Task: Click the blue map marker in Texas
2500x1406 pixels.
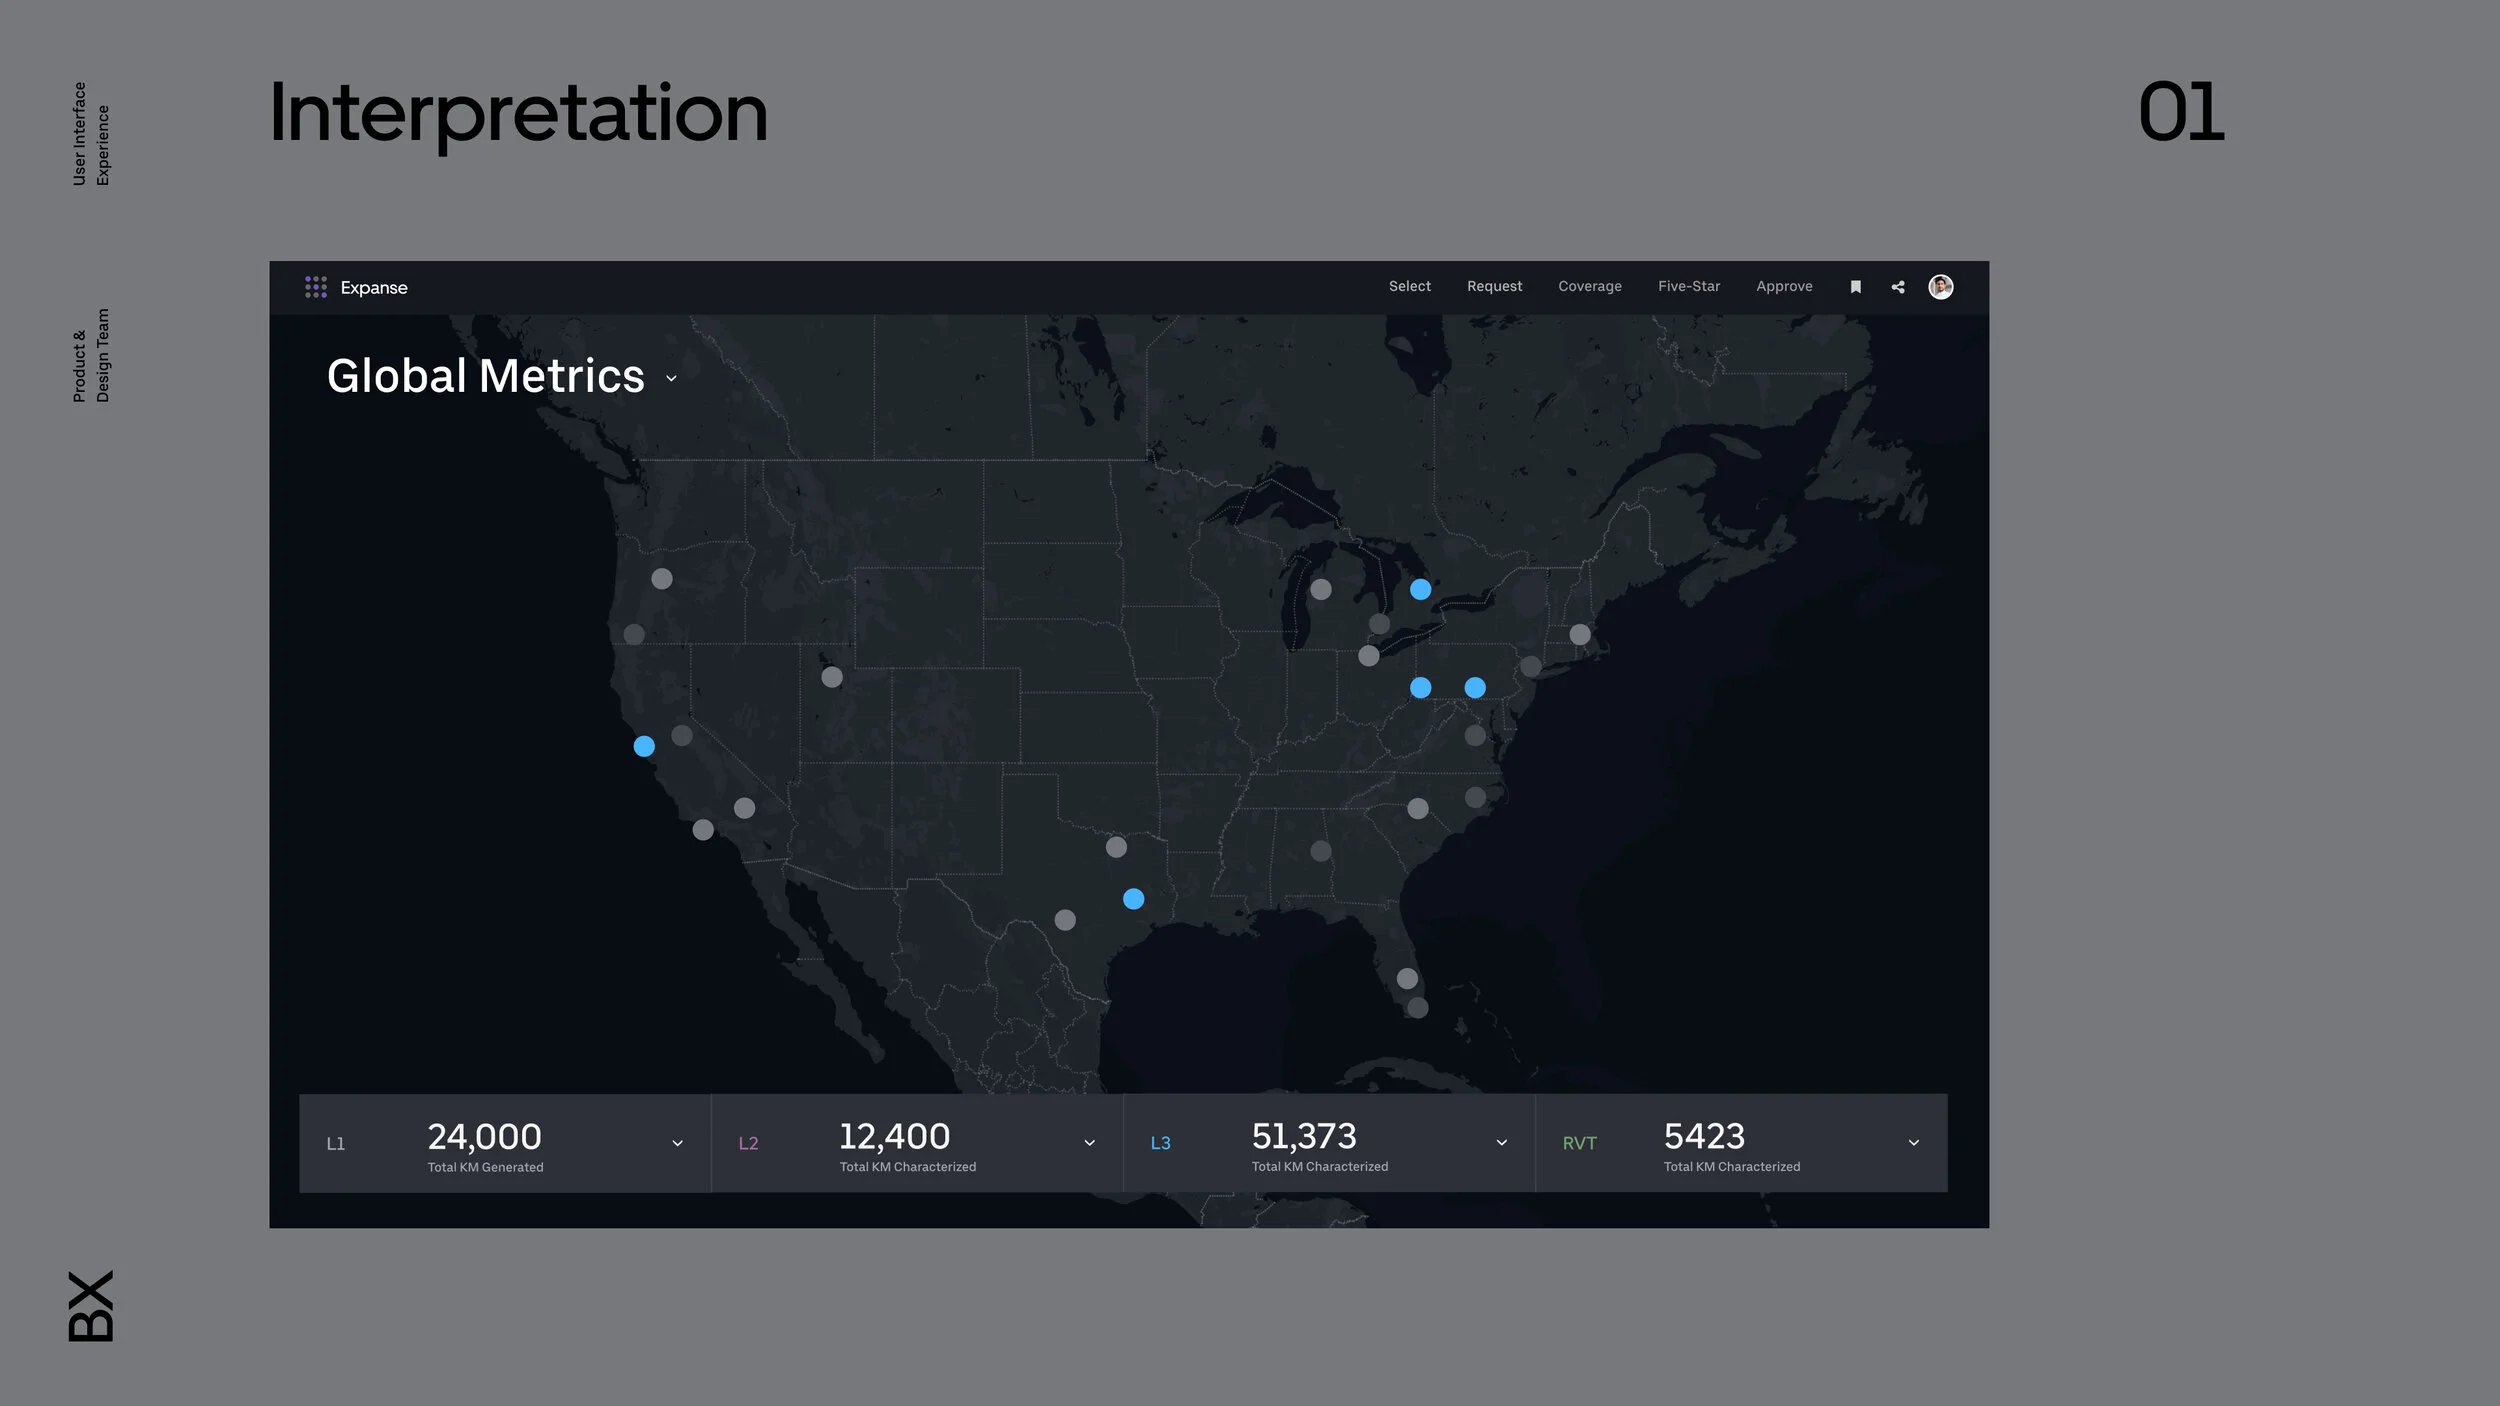Action: (x=1133, y=899)
